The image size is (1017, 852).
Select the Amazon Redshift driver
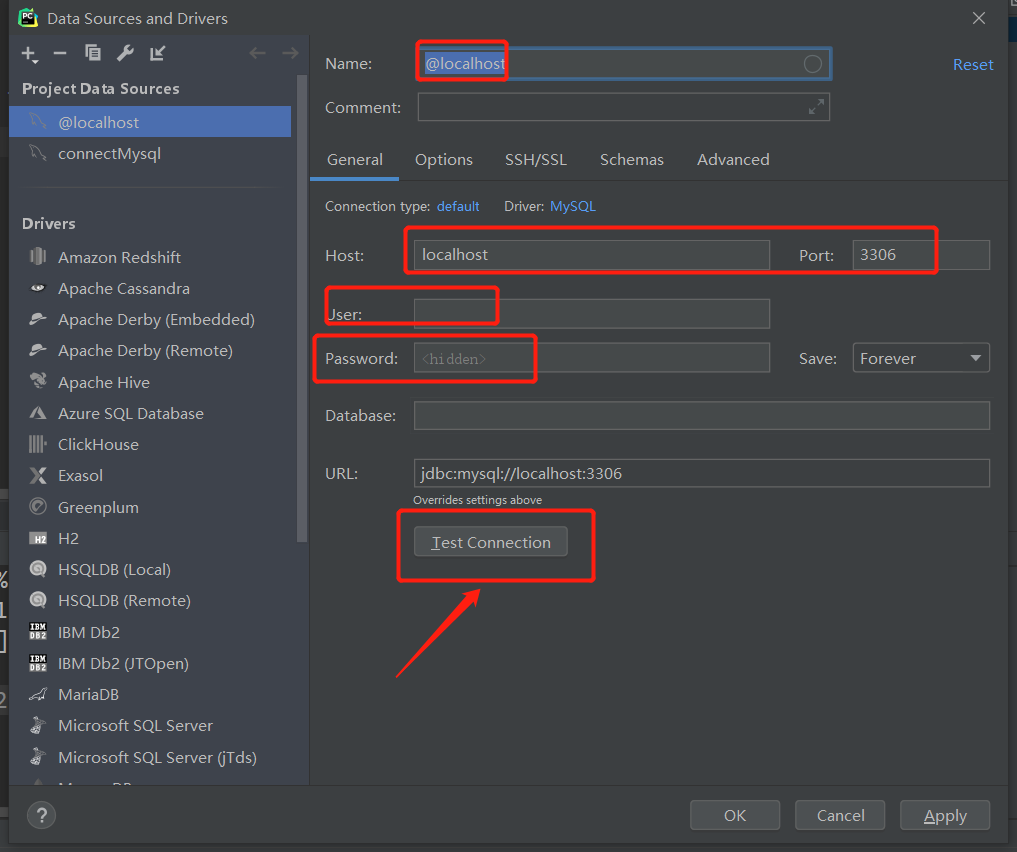[x=150, y=257]
